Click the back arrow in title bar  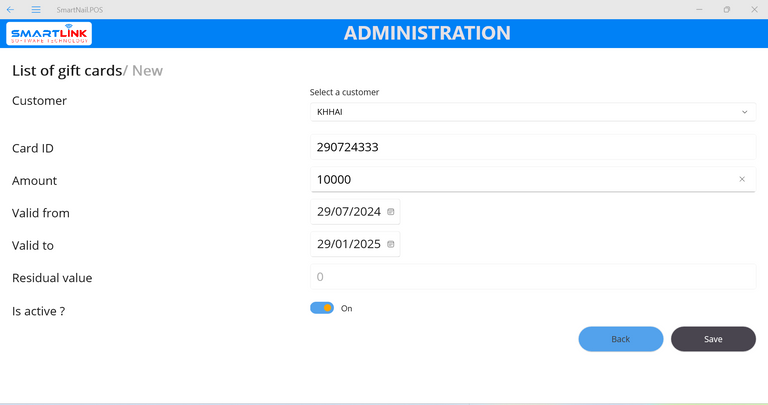click(10, 9)
